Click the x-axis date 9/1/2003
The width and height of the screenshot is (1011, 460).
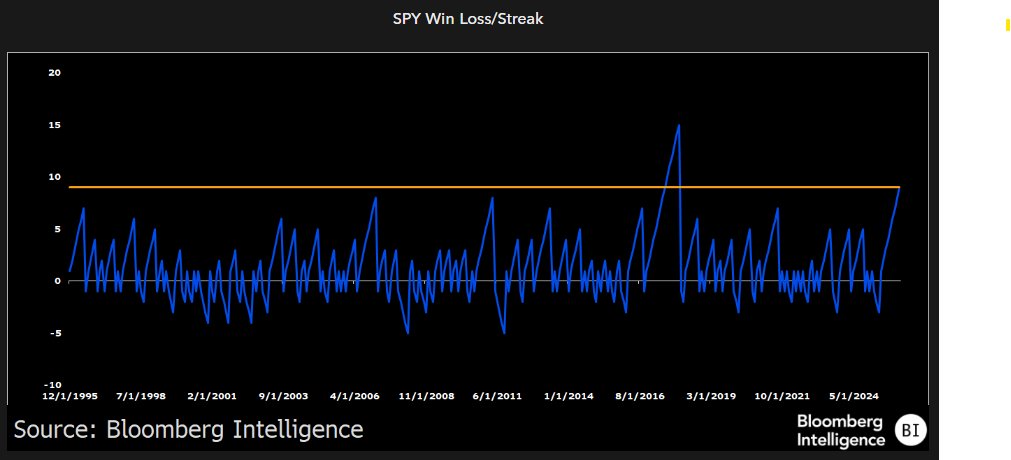coord(284,396)
